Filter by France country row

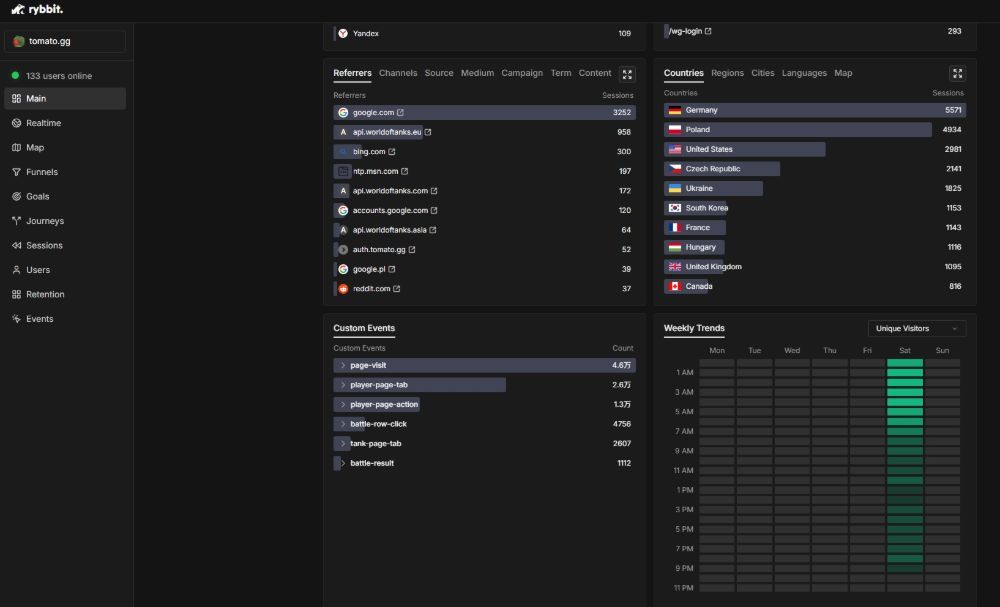click(814, 228)
